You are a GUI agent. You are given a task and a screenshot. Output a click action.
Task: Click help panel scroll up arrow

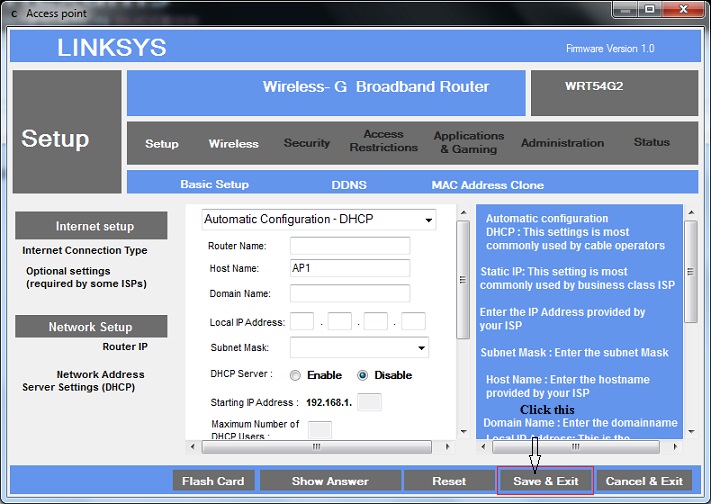click(691, 212)
